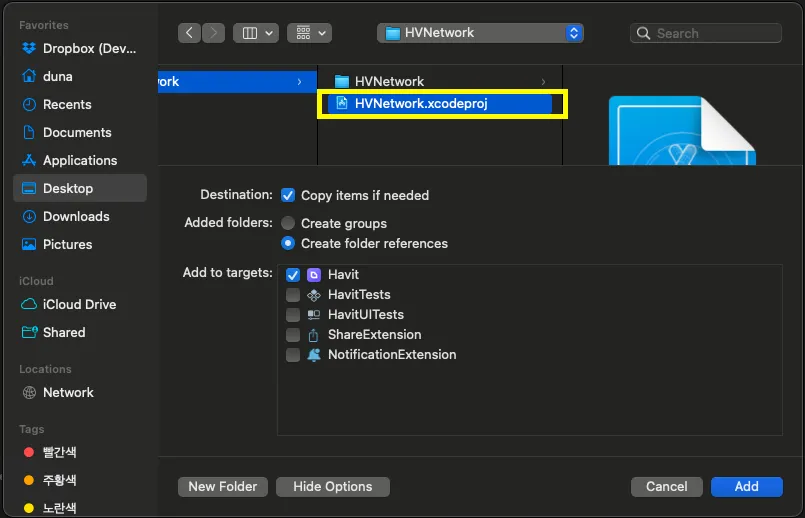
Task: Select Desktop in the sidebar
Action: pyautogui.click(x=80, y=188)
